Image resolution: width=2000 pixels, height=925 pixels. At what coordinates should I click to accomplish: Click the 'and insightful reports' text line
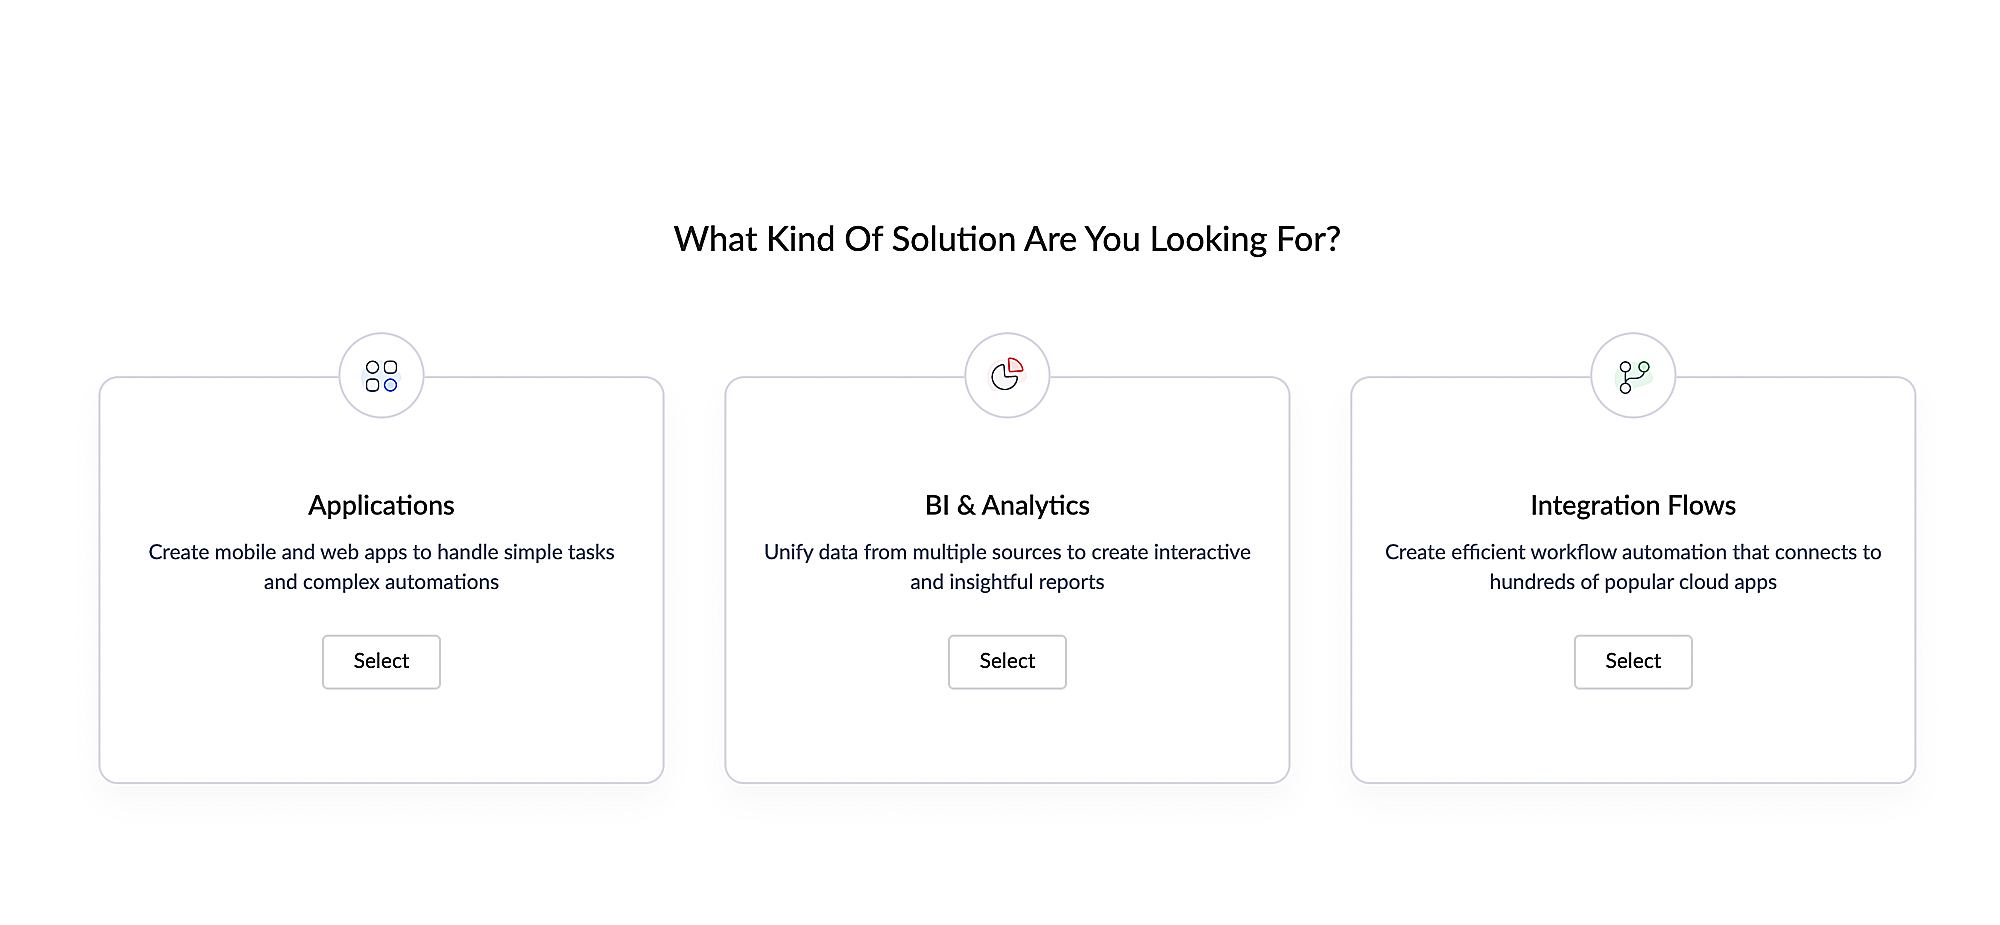(1007, 582)
